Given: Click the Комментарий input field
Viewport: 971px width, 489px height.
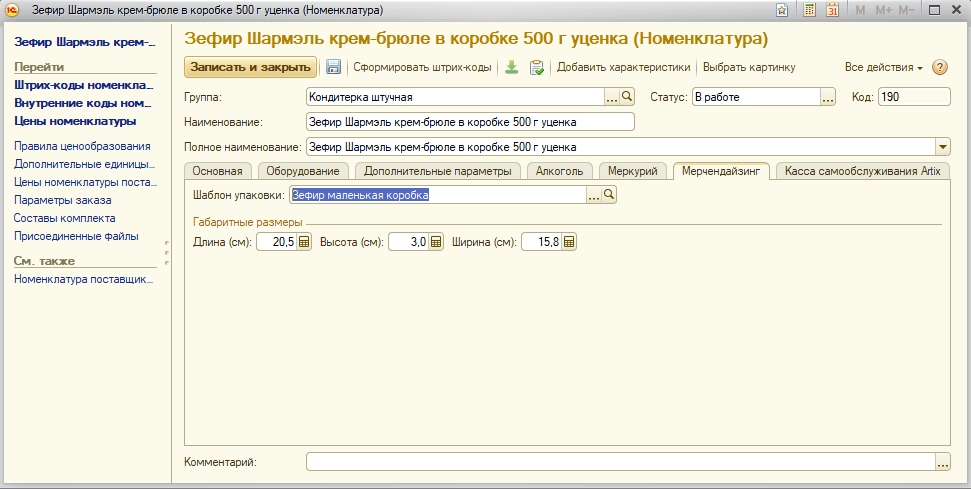Looking at the screenshot, I should (x=620, y=462).
